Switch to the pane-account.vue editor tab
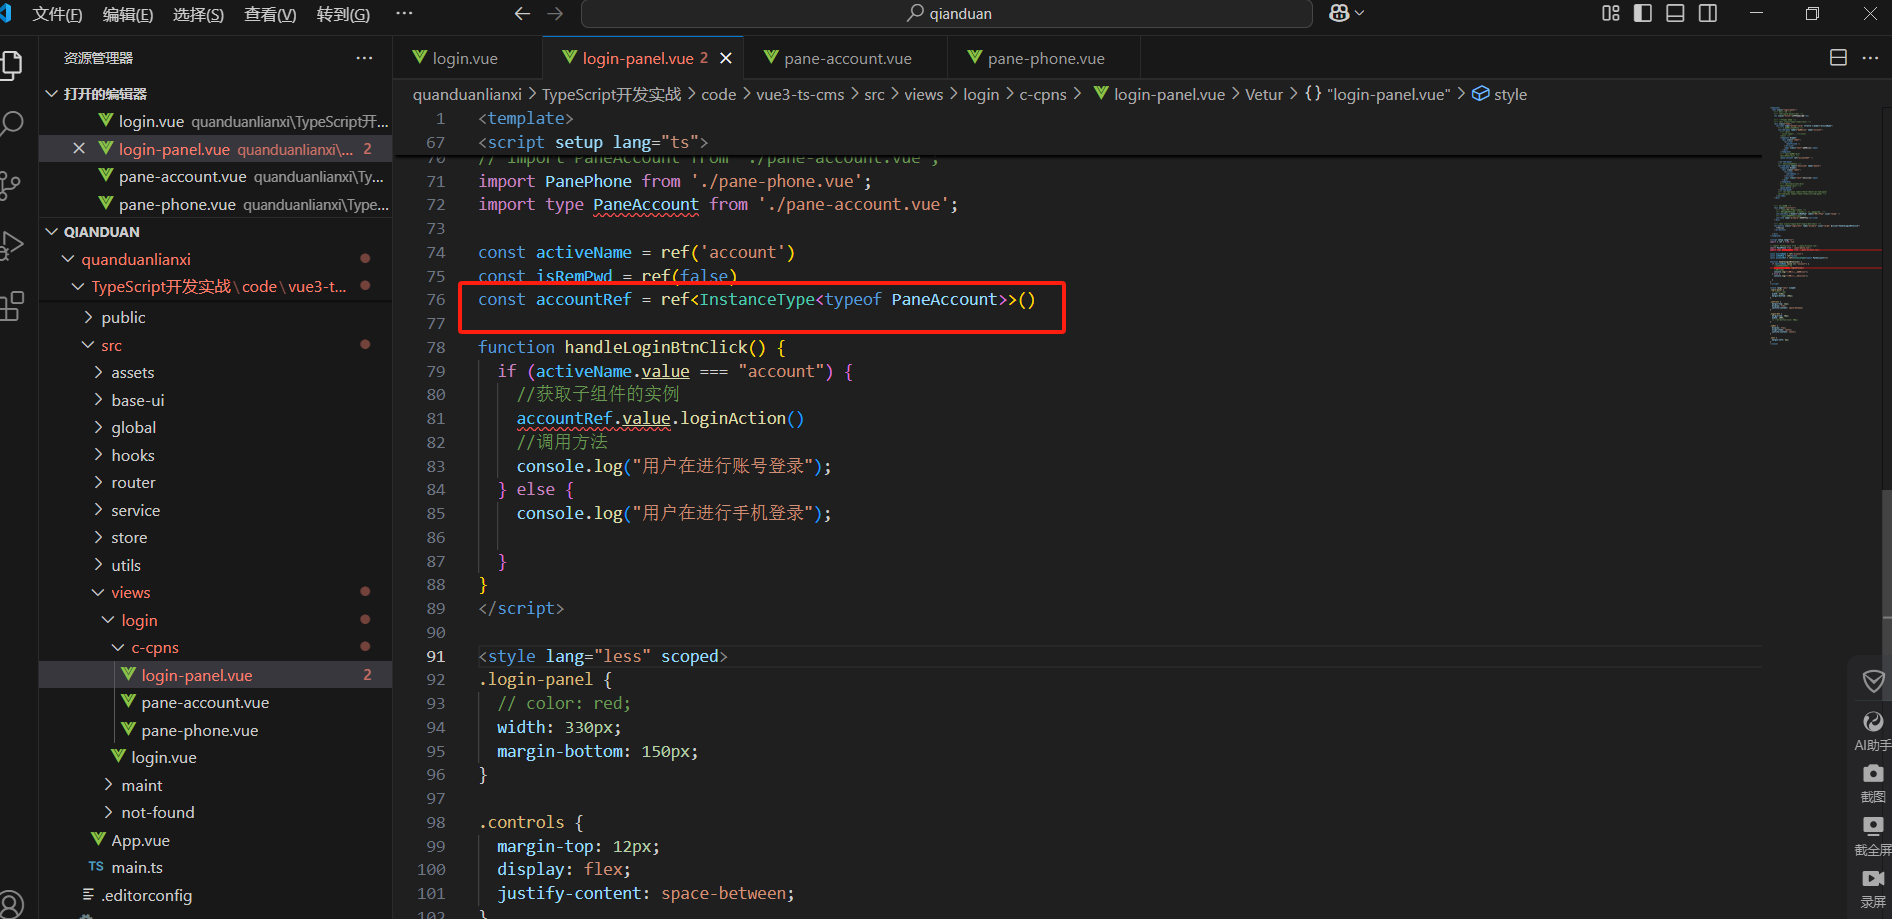1892x919 pixels. [x=848, y=58]
